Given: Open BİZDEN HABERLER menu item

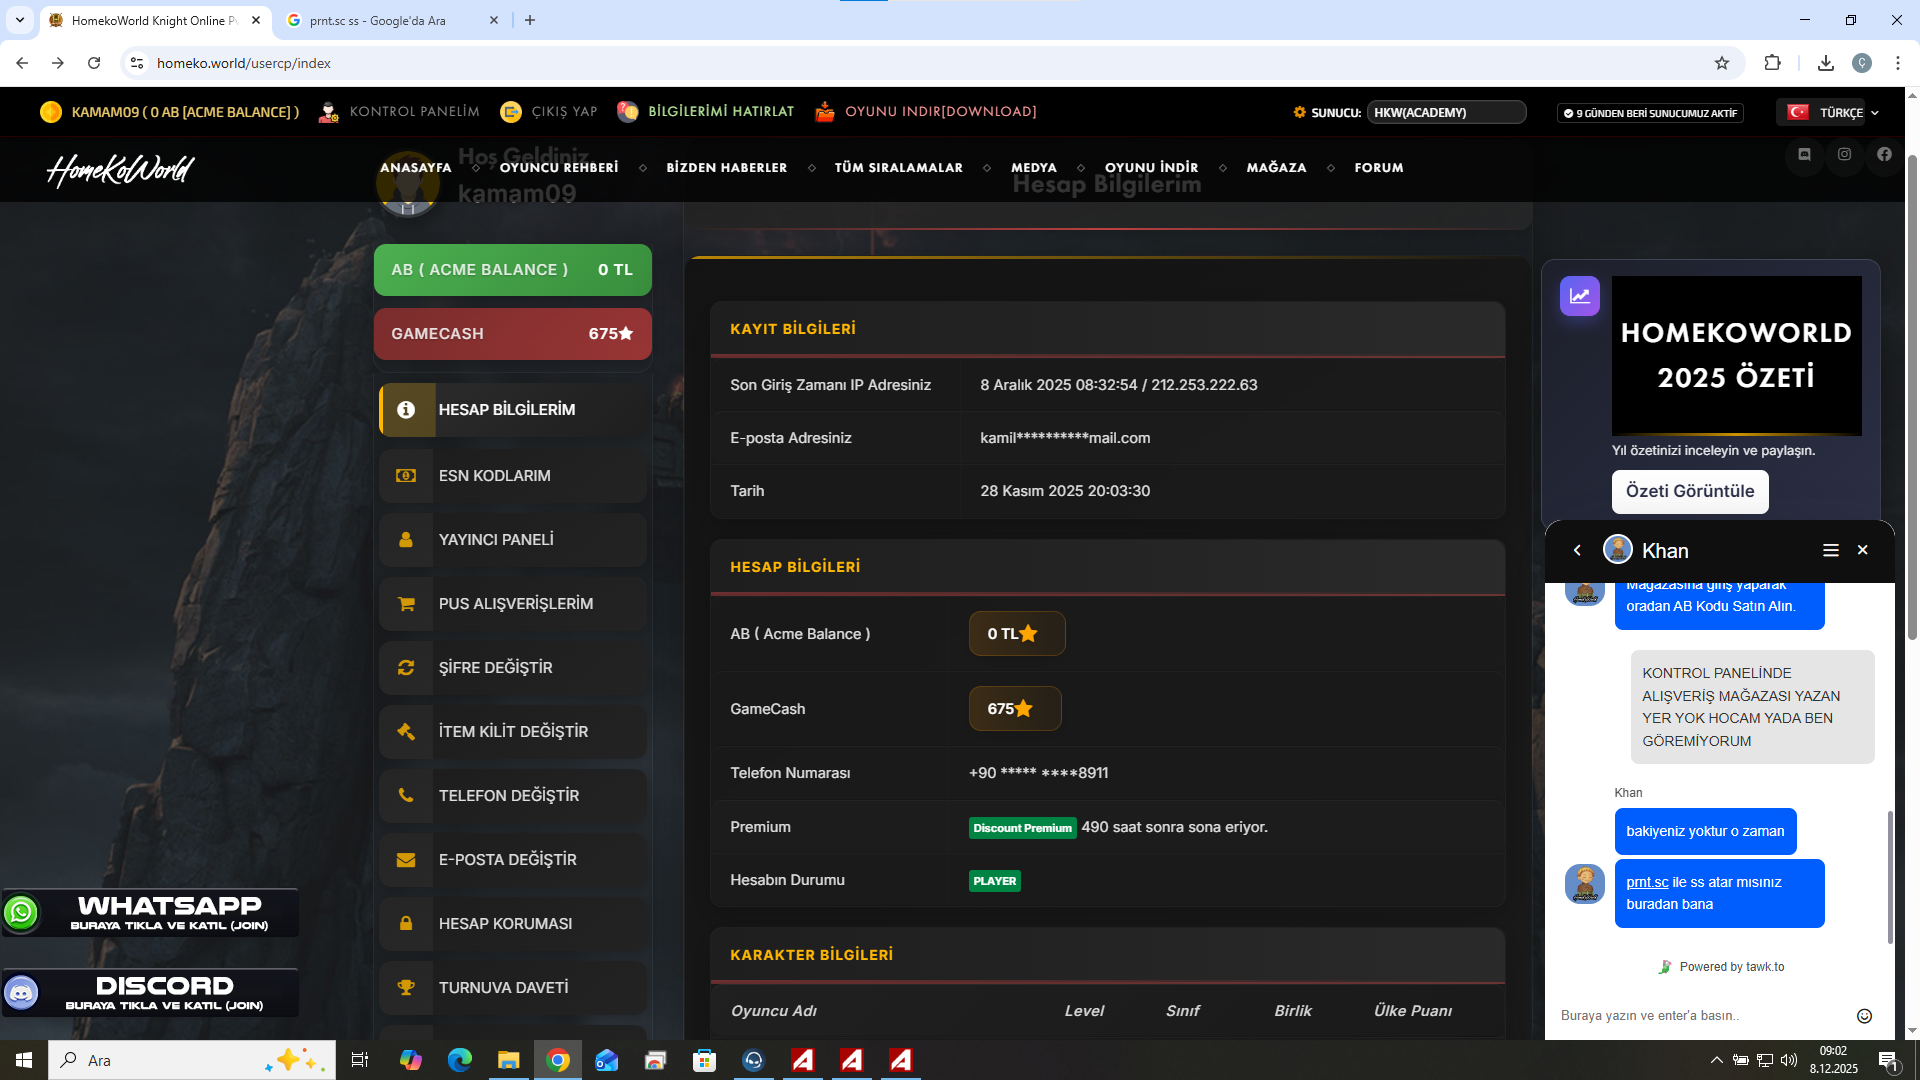Looking at the screenshot, I should (x=727, y=168).
